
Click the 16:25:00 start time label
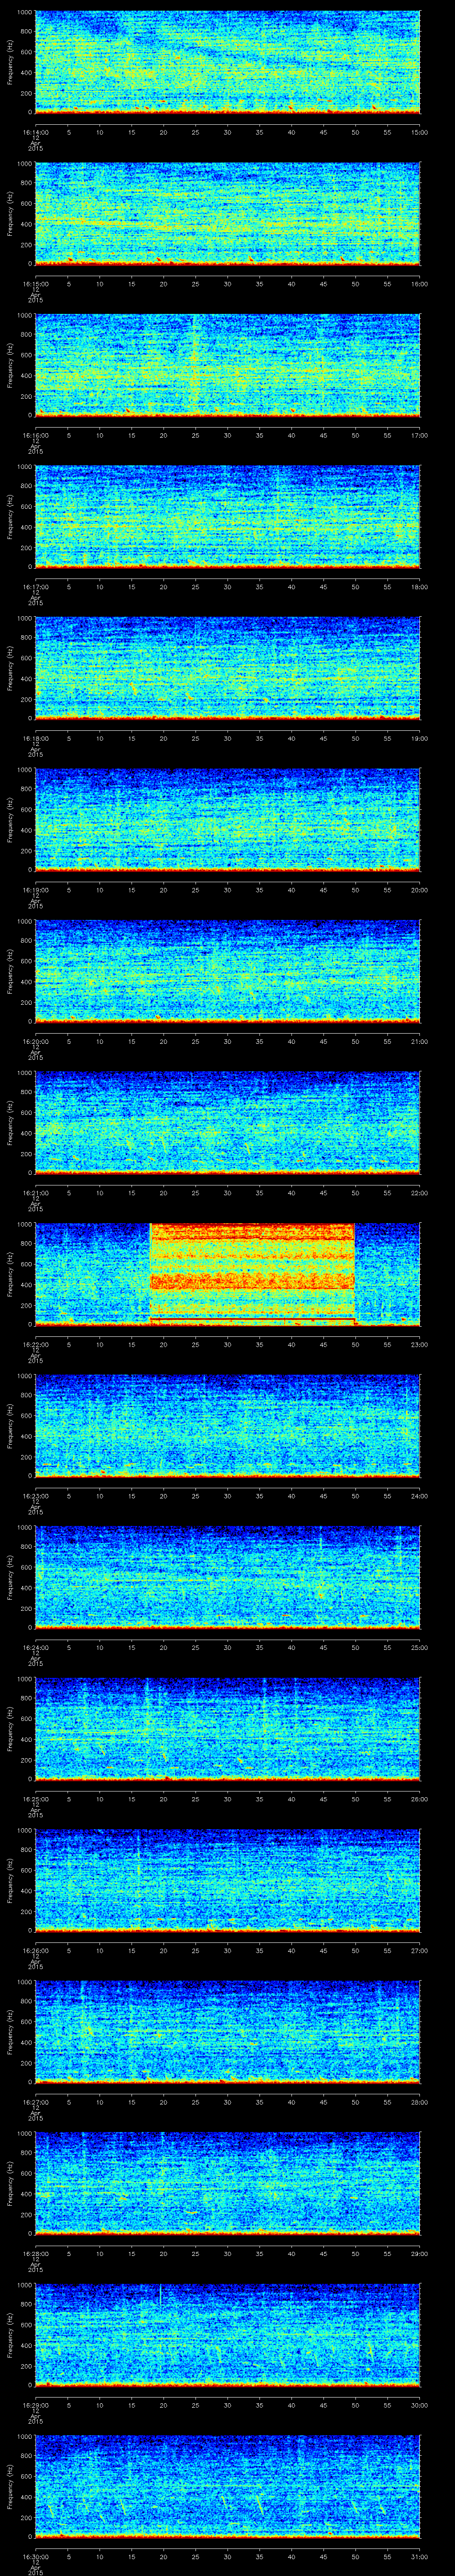pos(35,1798)
